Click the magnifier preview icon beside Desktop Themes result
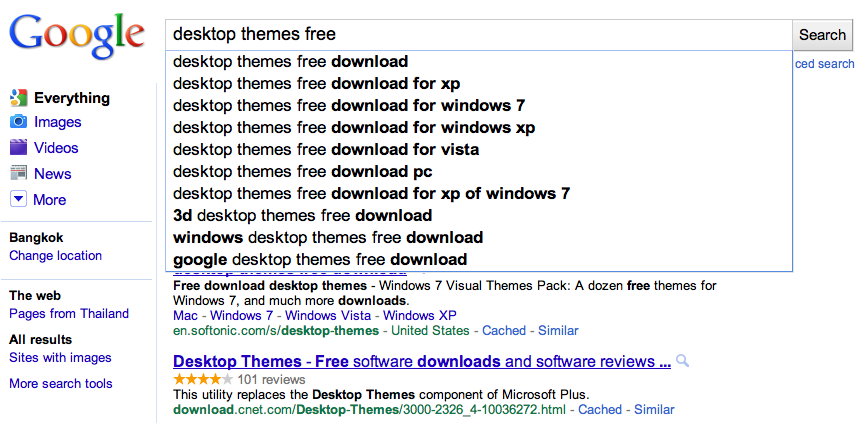Screen dimensions: 856x423 pos(682,361)
